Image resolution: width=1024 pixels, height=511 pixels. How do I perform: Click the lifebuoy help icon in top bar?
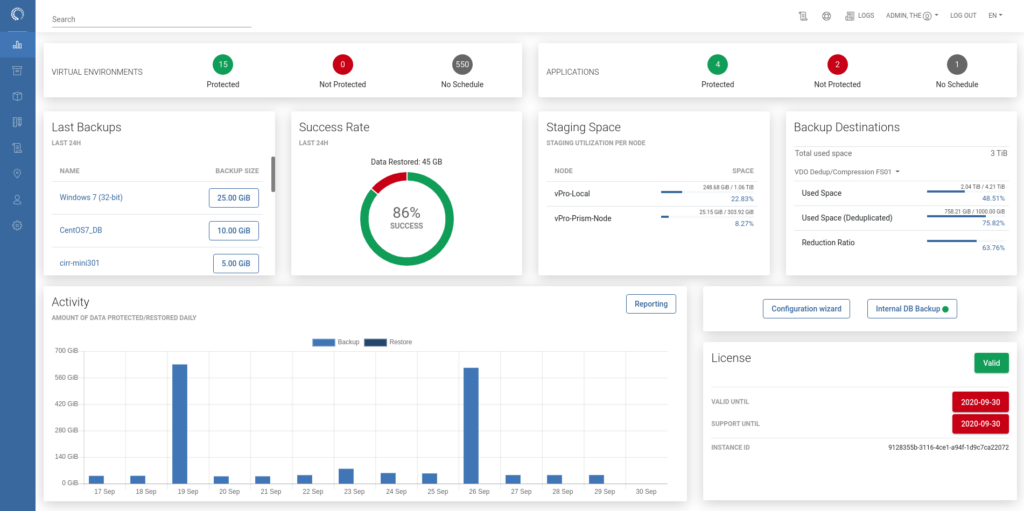(827, 16)
